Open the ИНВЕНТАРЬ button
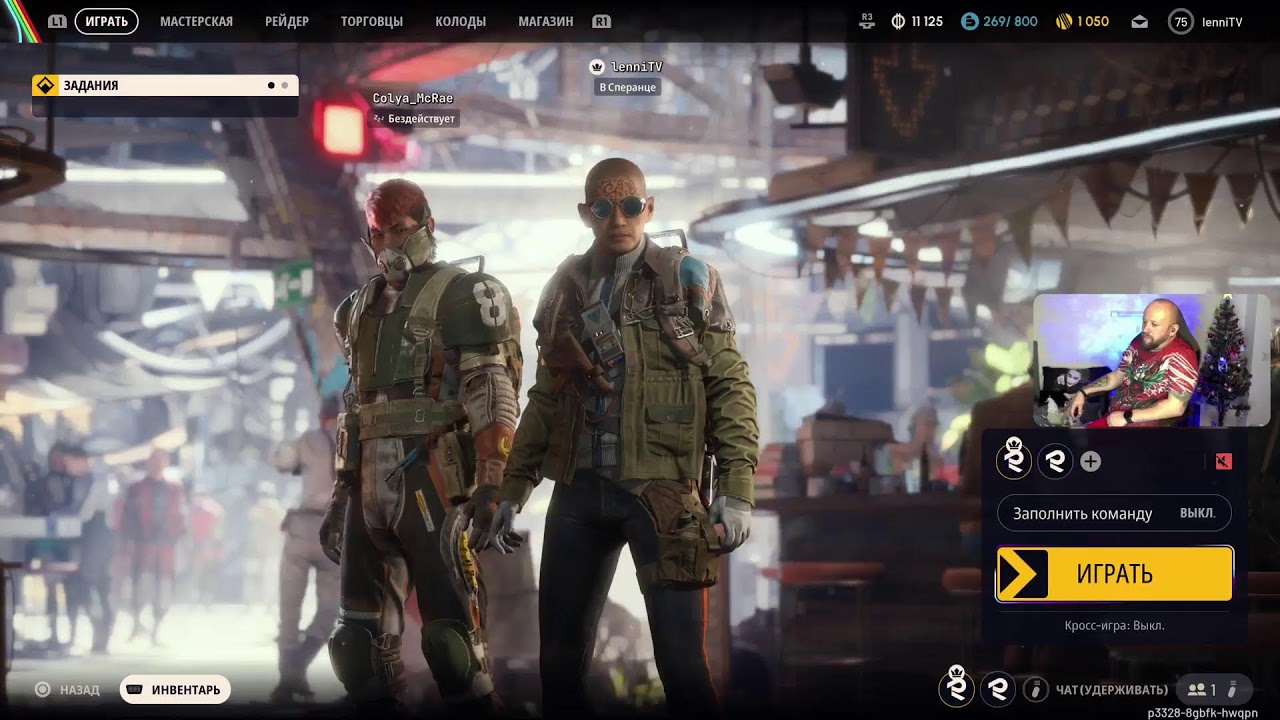 (175, 690)
